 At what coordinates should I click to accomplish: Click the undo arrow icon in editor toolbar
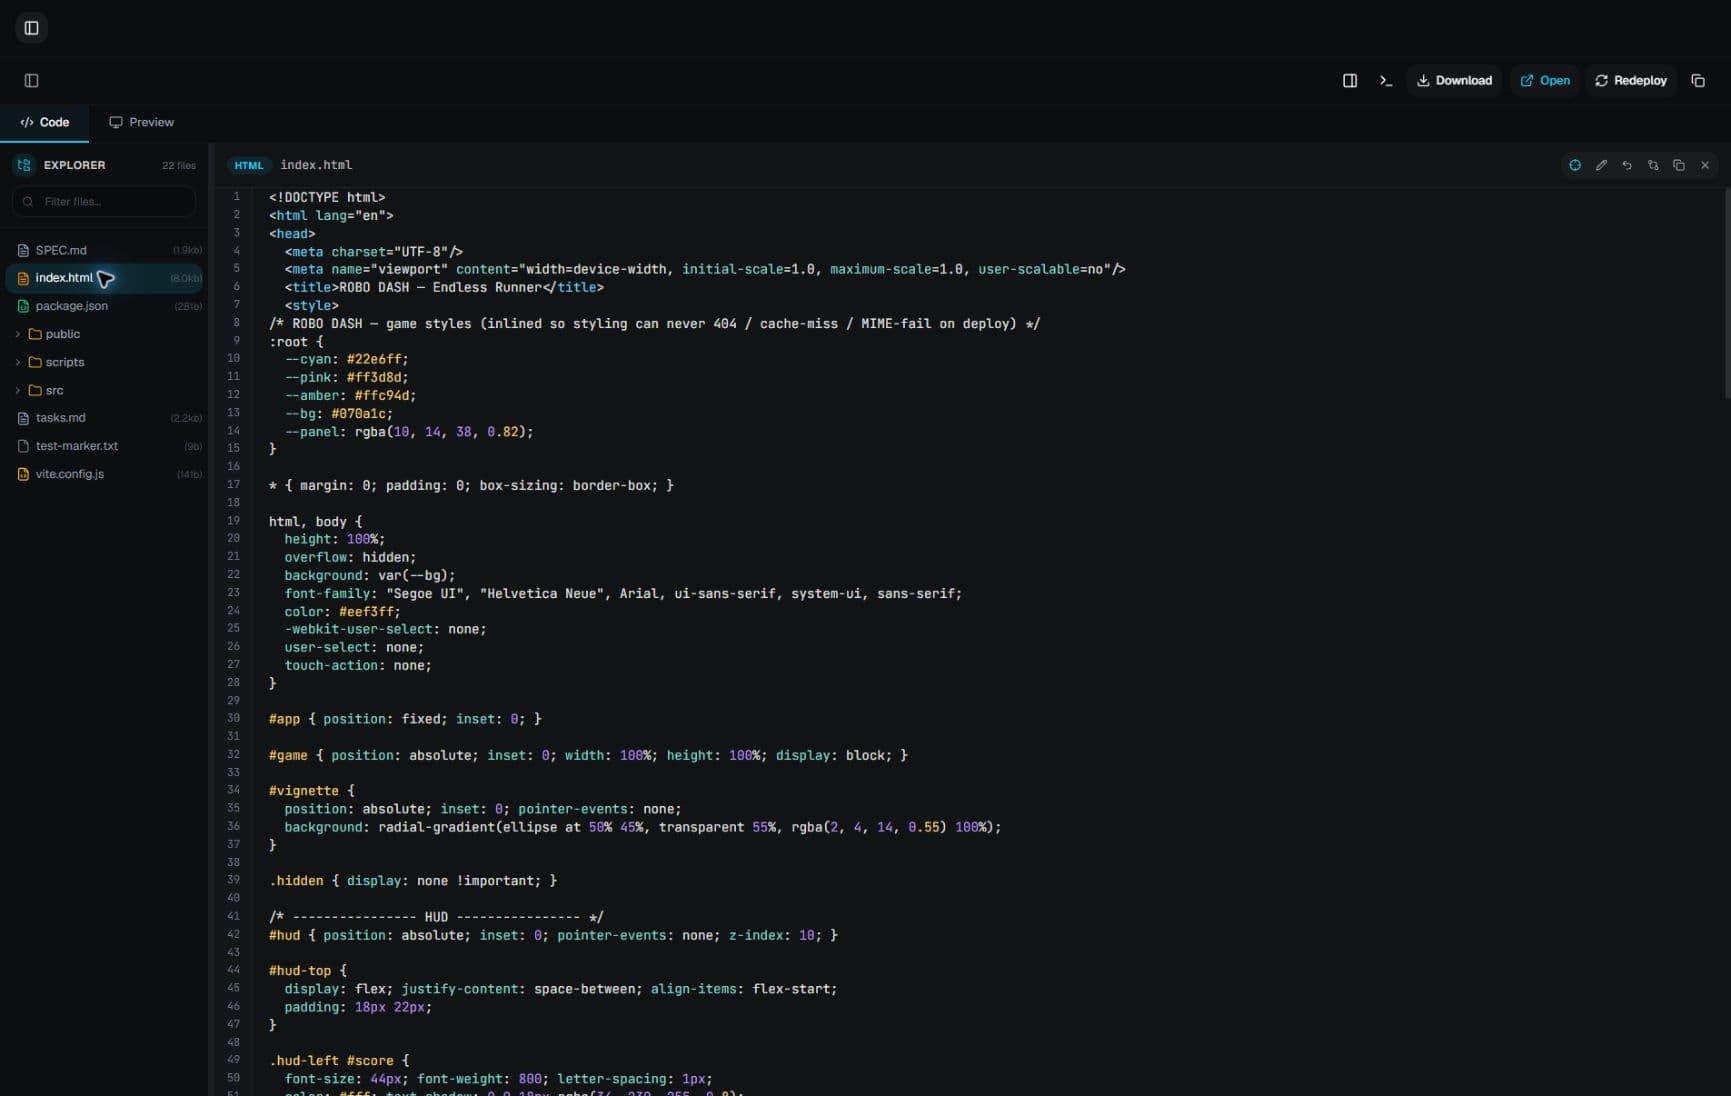(1627, 165)
